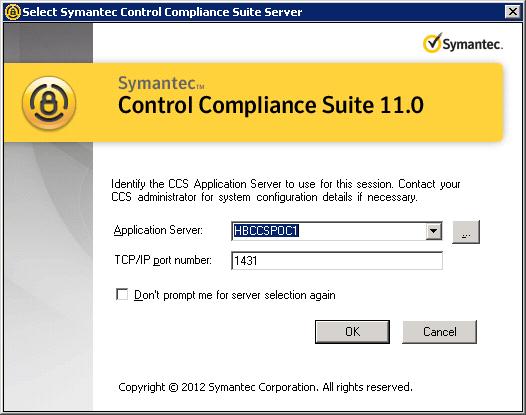Click the Copyright 2012 Symantec Corporation text
This screenshot has width=526, height=415.
point(265,387)
